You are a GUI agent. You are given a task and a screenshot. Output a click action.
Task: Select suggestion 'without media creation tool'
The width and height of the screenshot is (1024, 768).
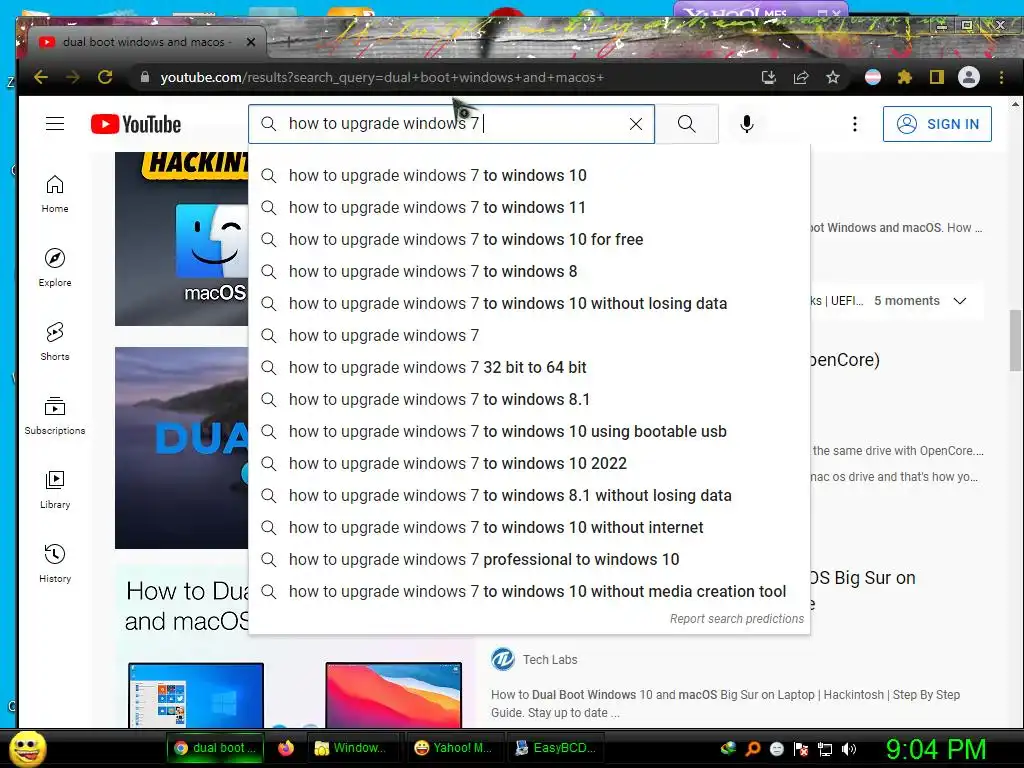pos(529,591)
